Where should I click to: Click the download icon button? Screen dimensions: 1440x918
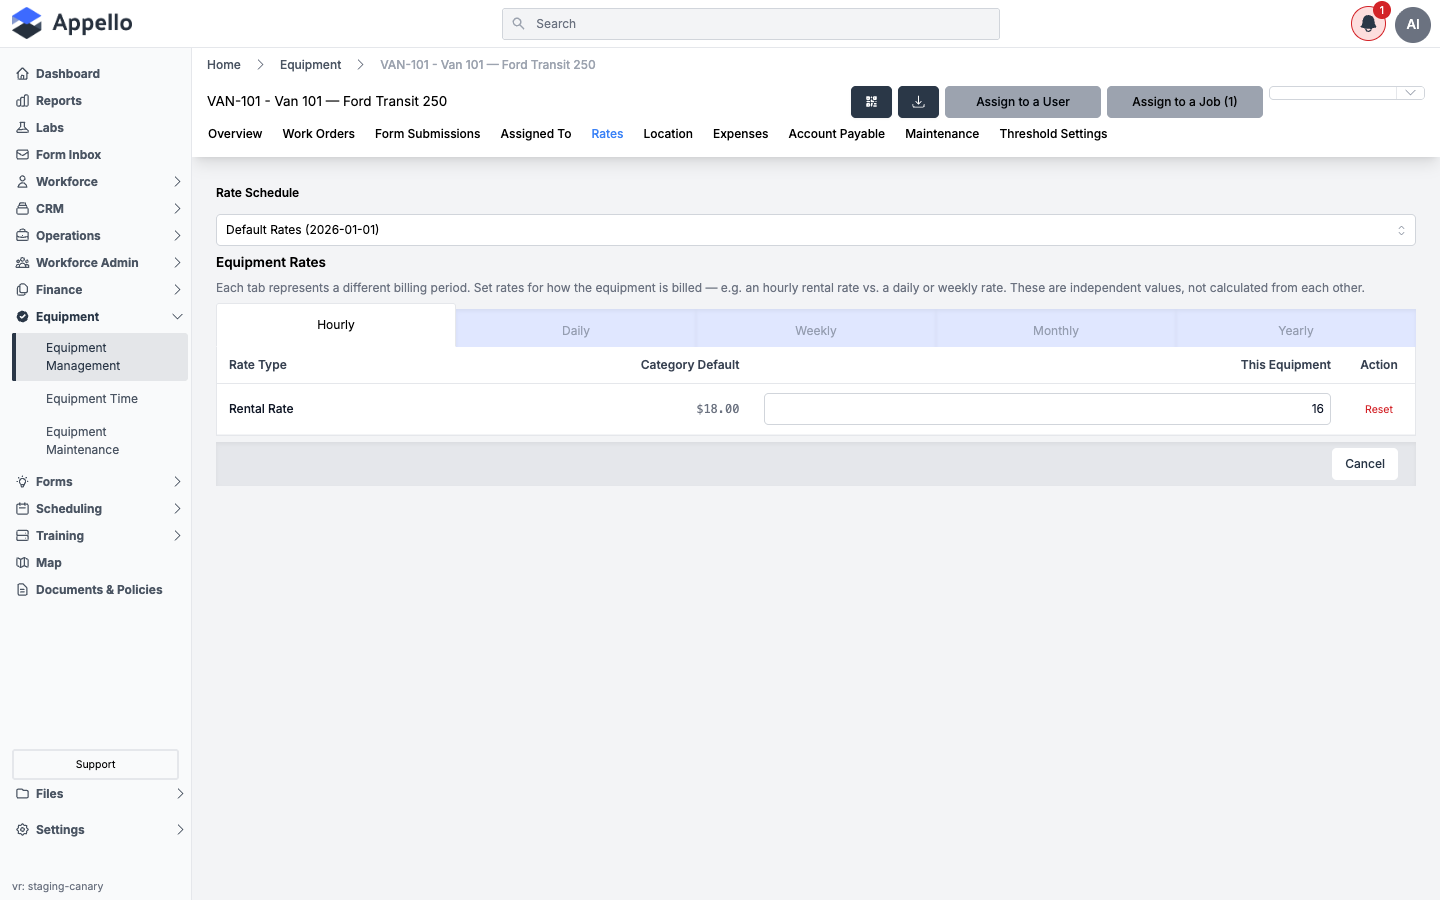(x=918, y=102)
